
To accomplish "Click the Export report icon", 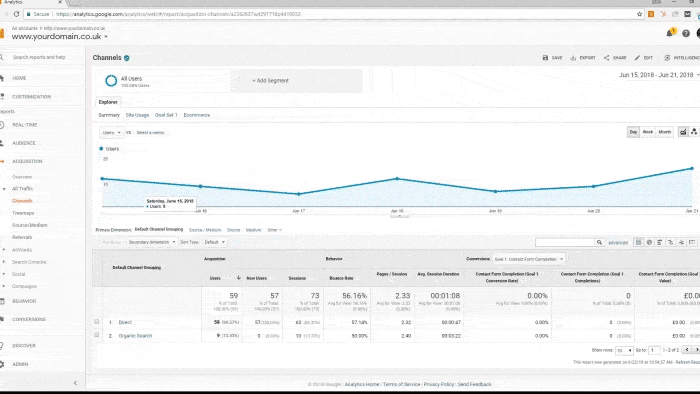I will [573, 58].
